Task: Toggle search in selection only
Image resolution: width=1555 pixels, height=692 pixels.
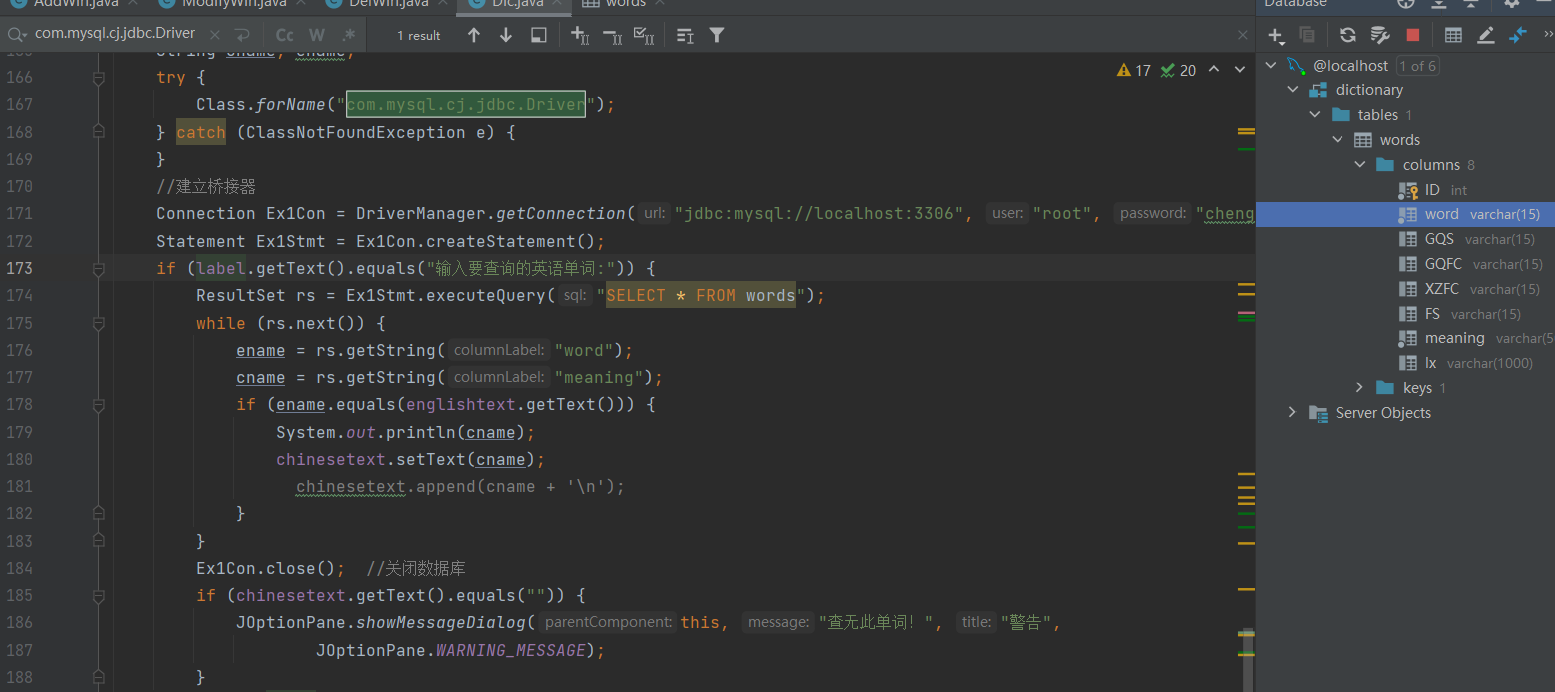Action: point(685,35)
